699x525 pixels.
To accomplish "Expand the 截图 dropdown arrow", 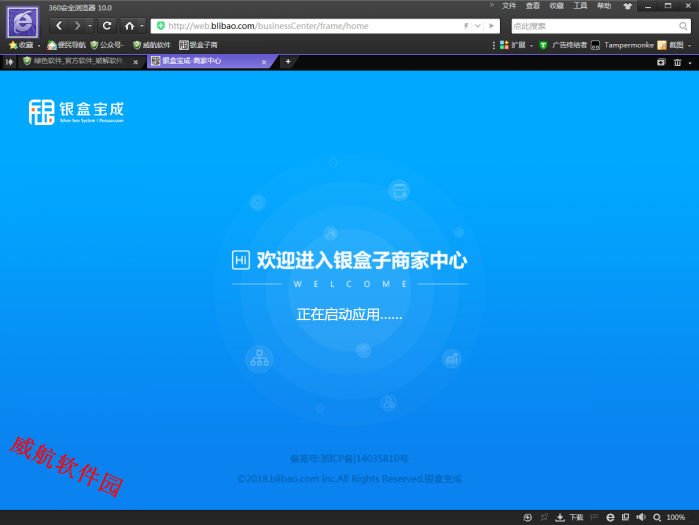I will point(689,45).
